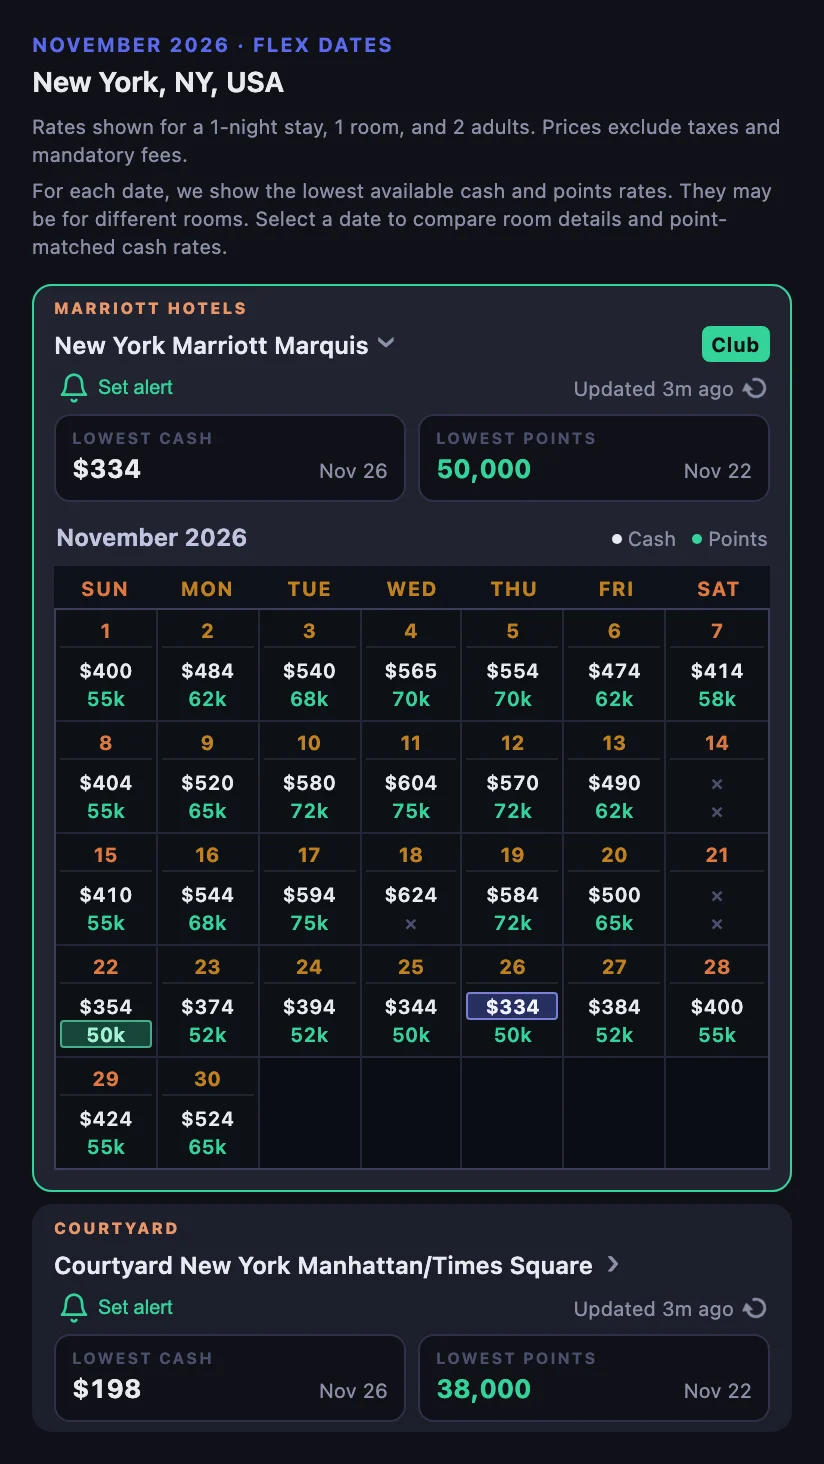Choose November 10 at $580
The width and height of the screenshot is (824, 1464).
click(310, 777)
